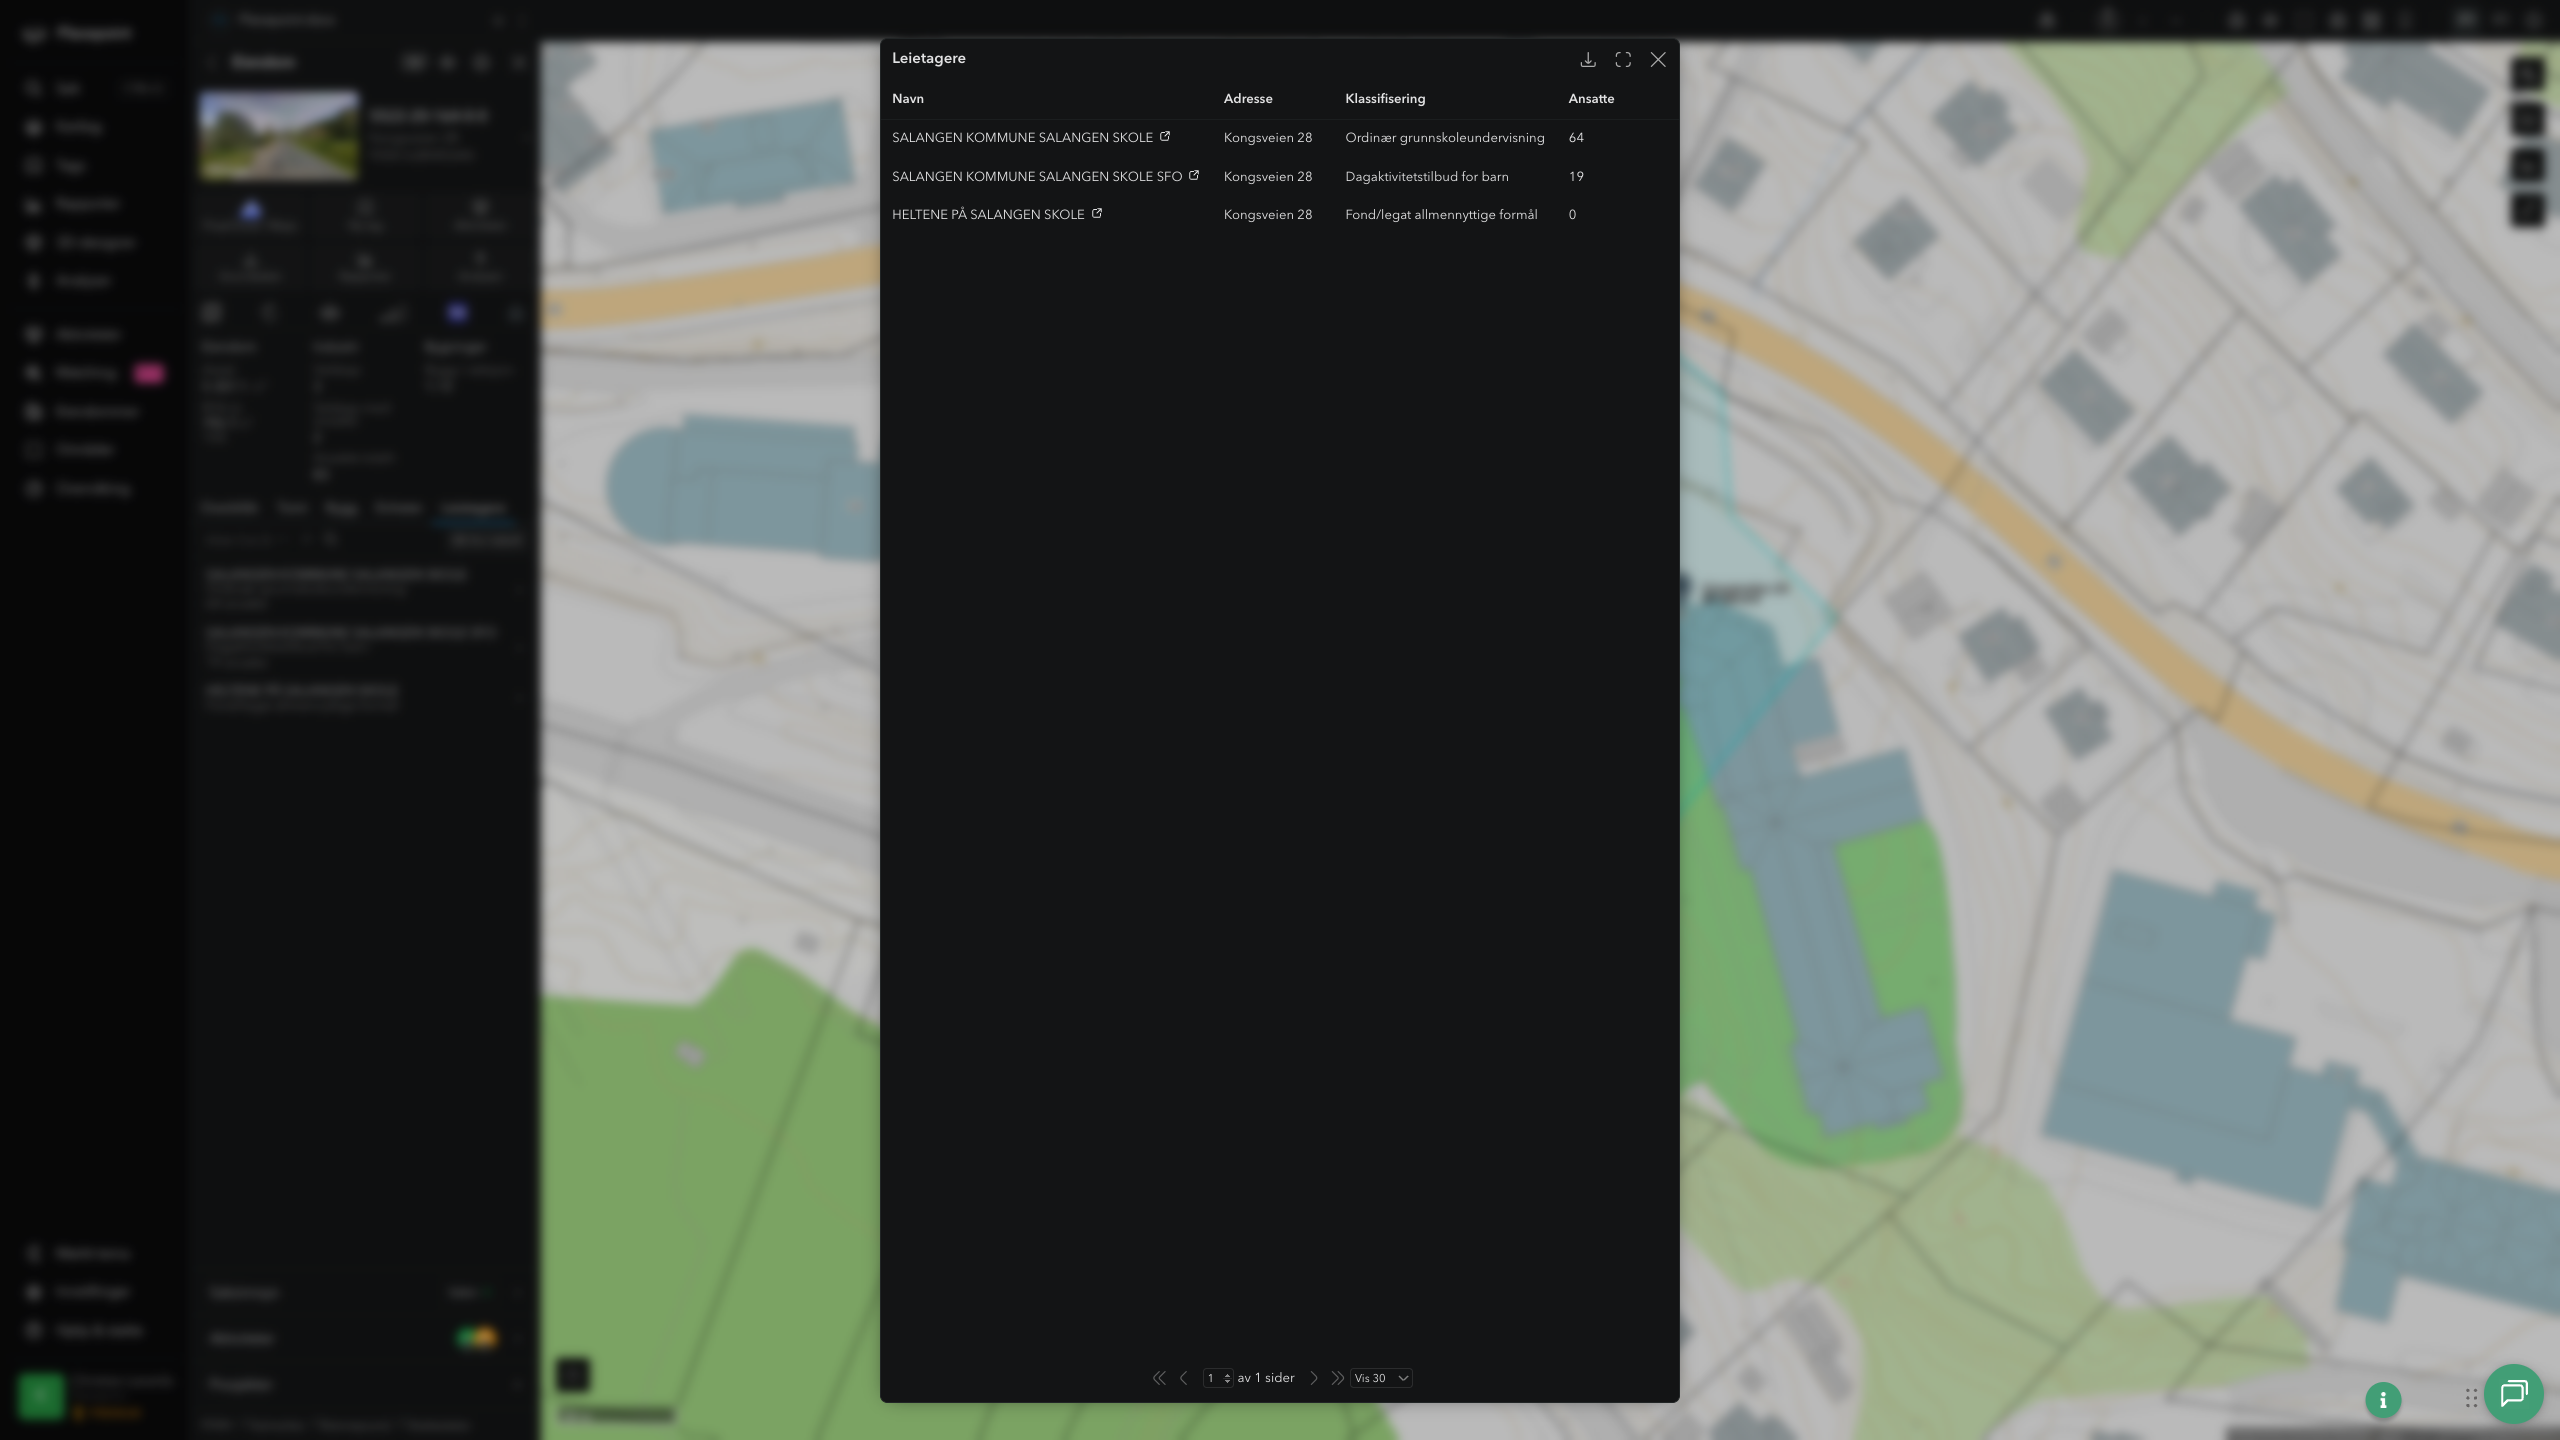Sort by the Adresse column header

[1248, 98]
